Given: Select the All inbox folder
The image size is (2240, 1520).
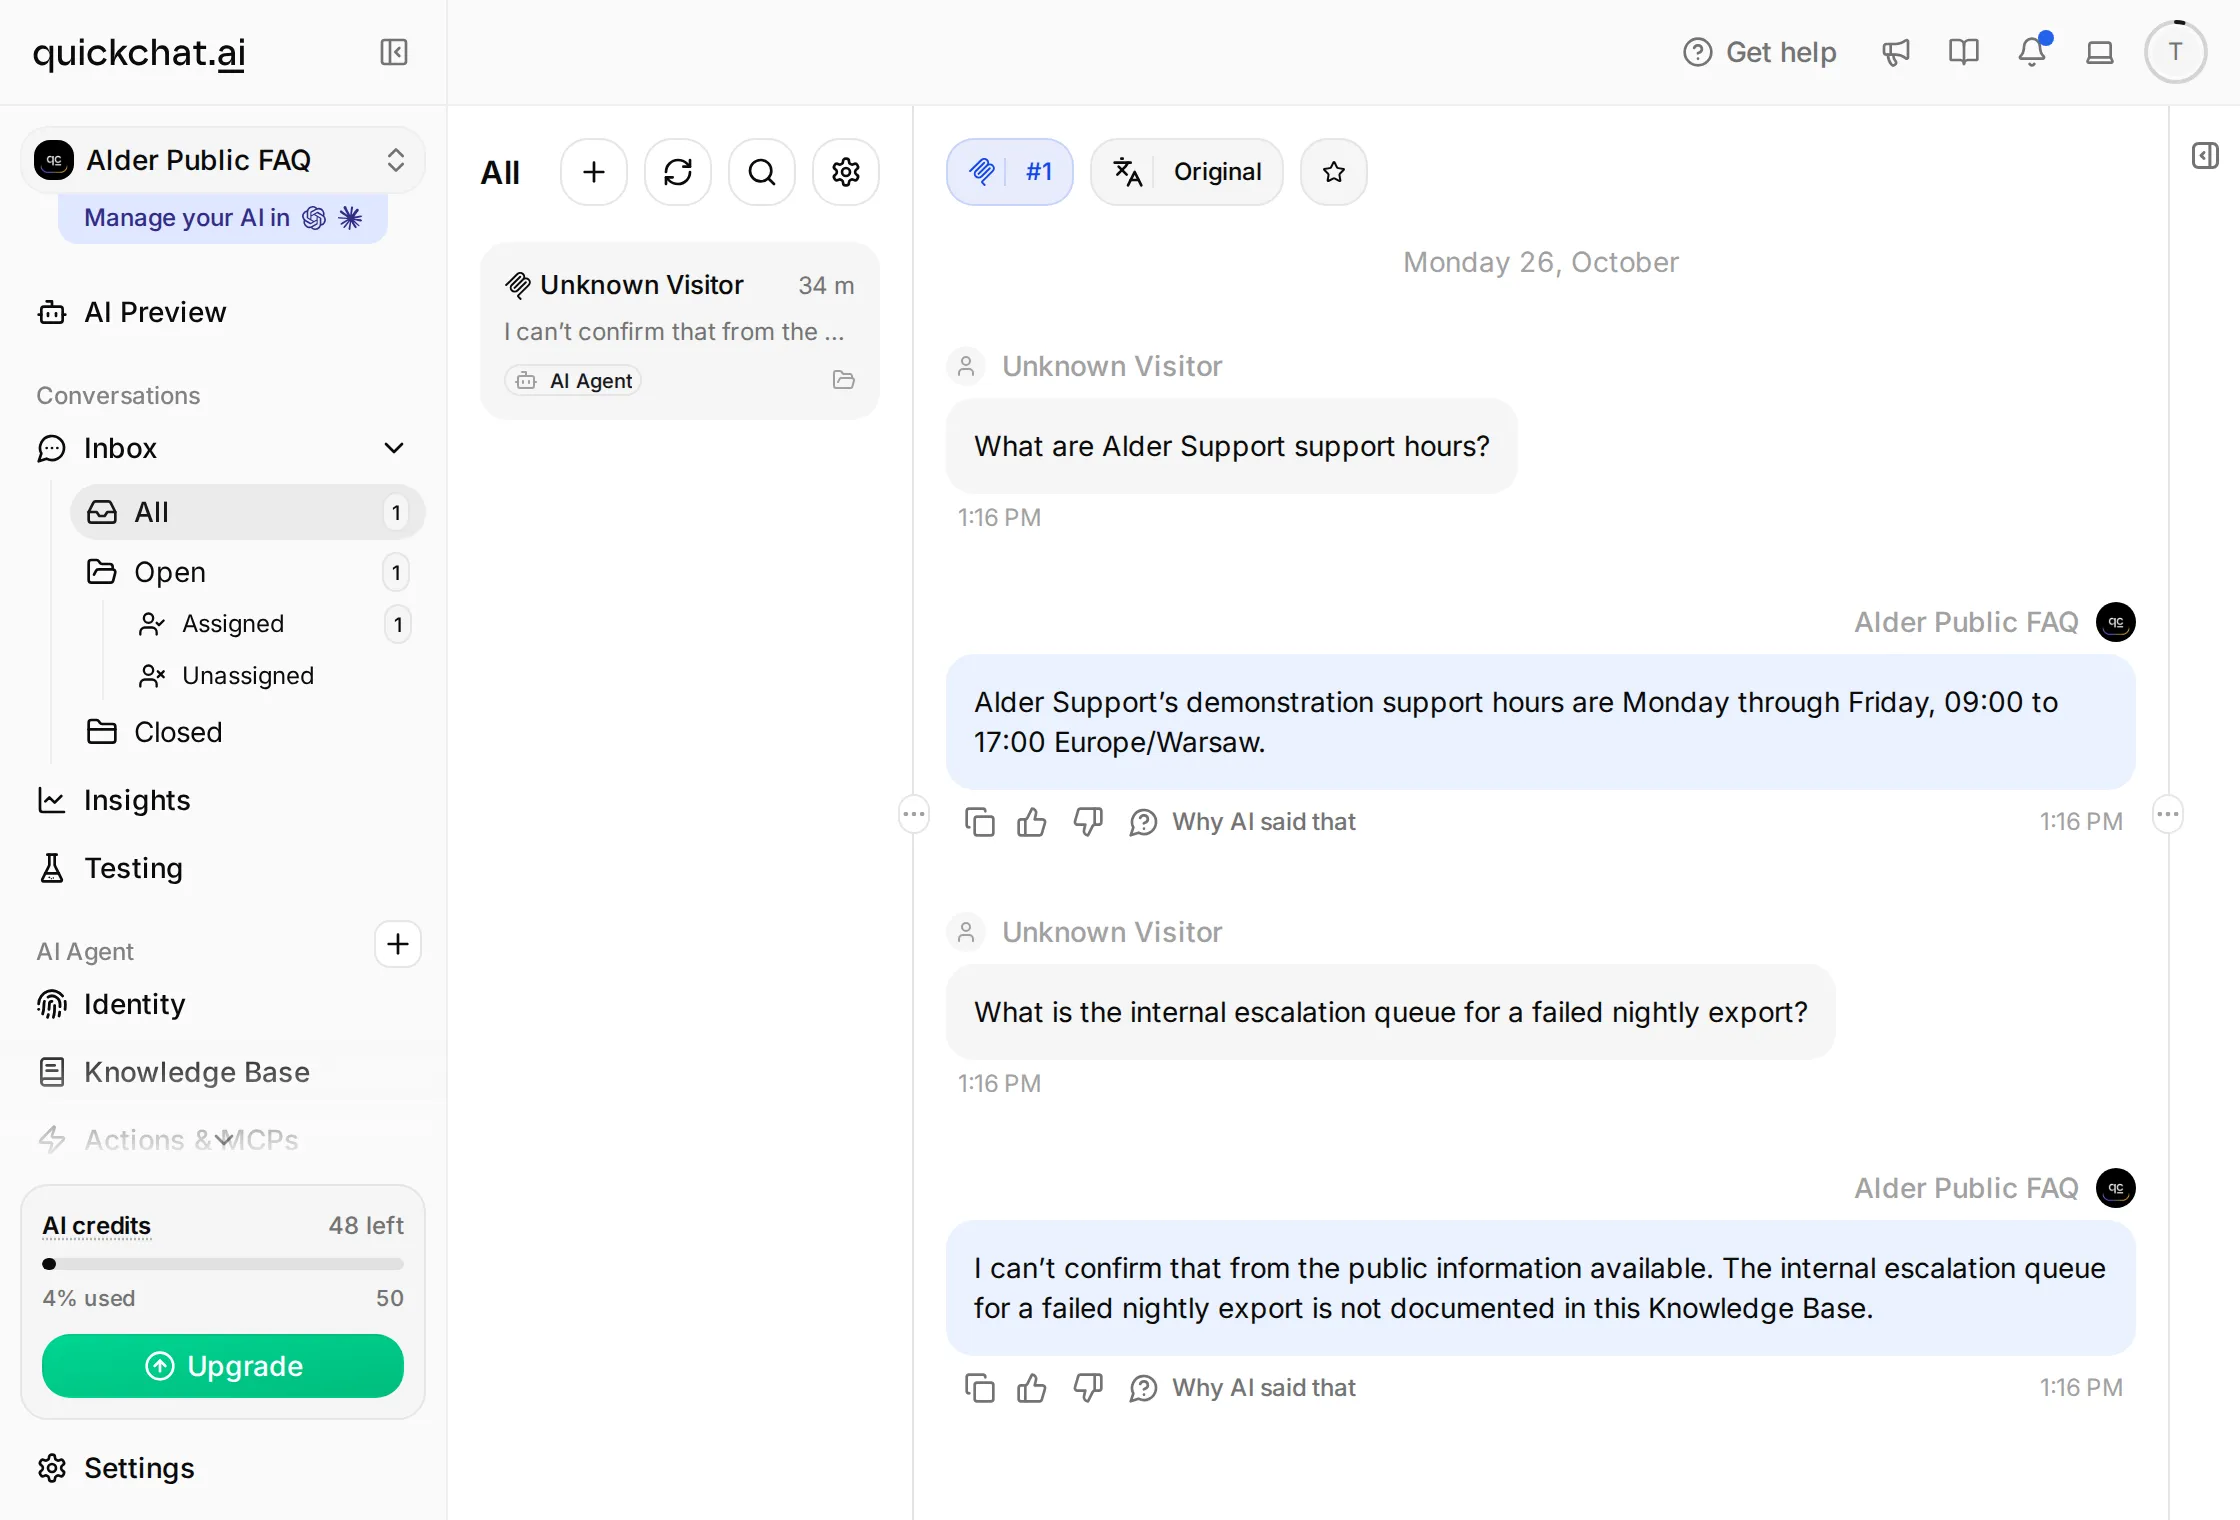Looking at the screenshot, I should 247,512.
